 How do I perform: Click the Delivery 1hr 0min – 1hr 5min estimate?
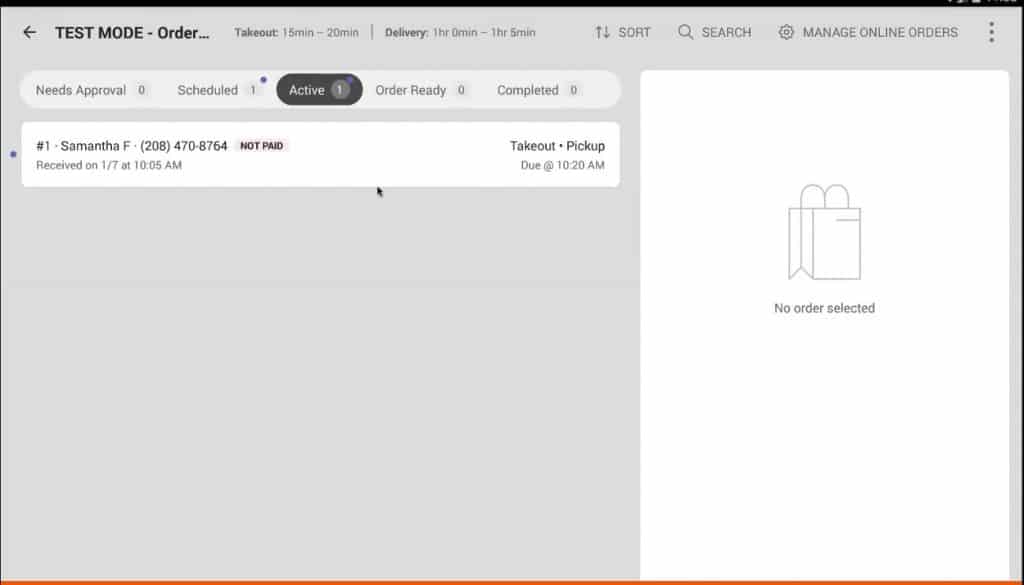pyautogui.click(x=460, y=32)
